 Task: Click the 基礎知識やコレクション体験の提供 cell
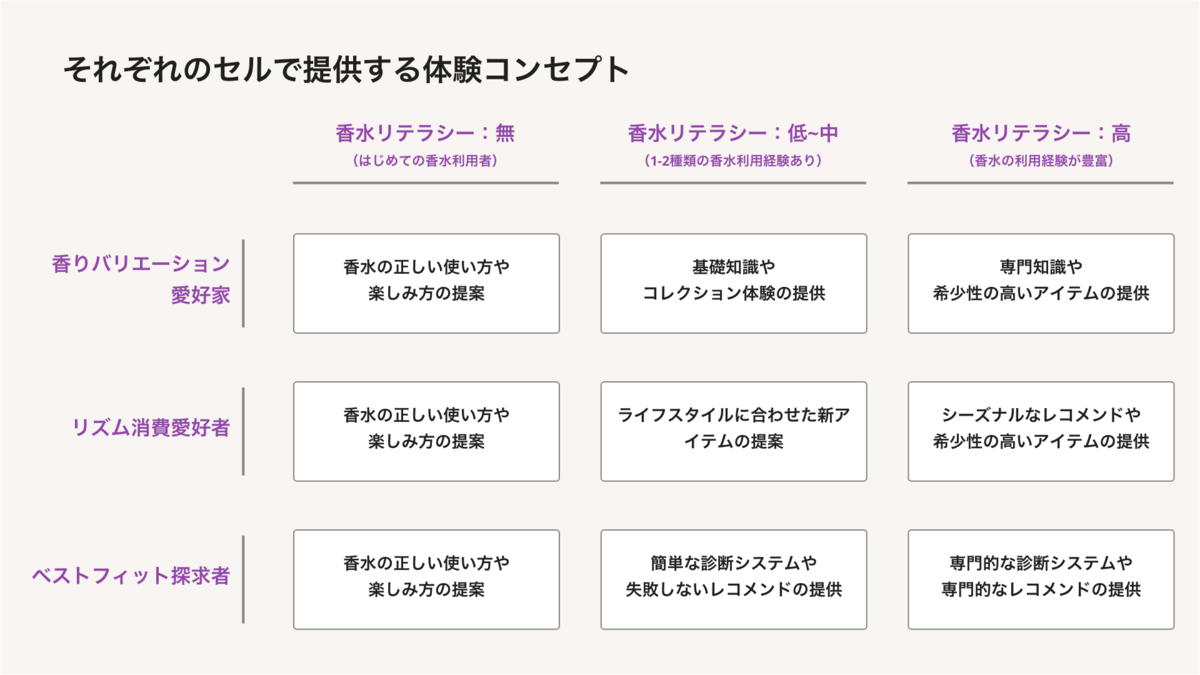tap(733, 283)
